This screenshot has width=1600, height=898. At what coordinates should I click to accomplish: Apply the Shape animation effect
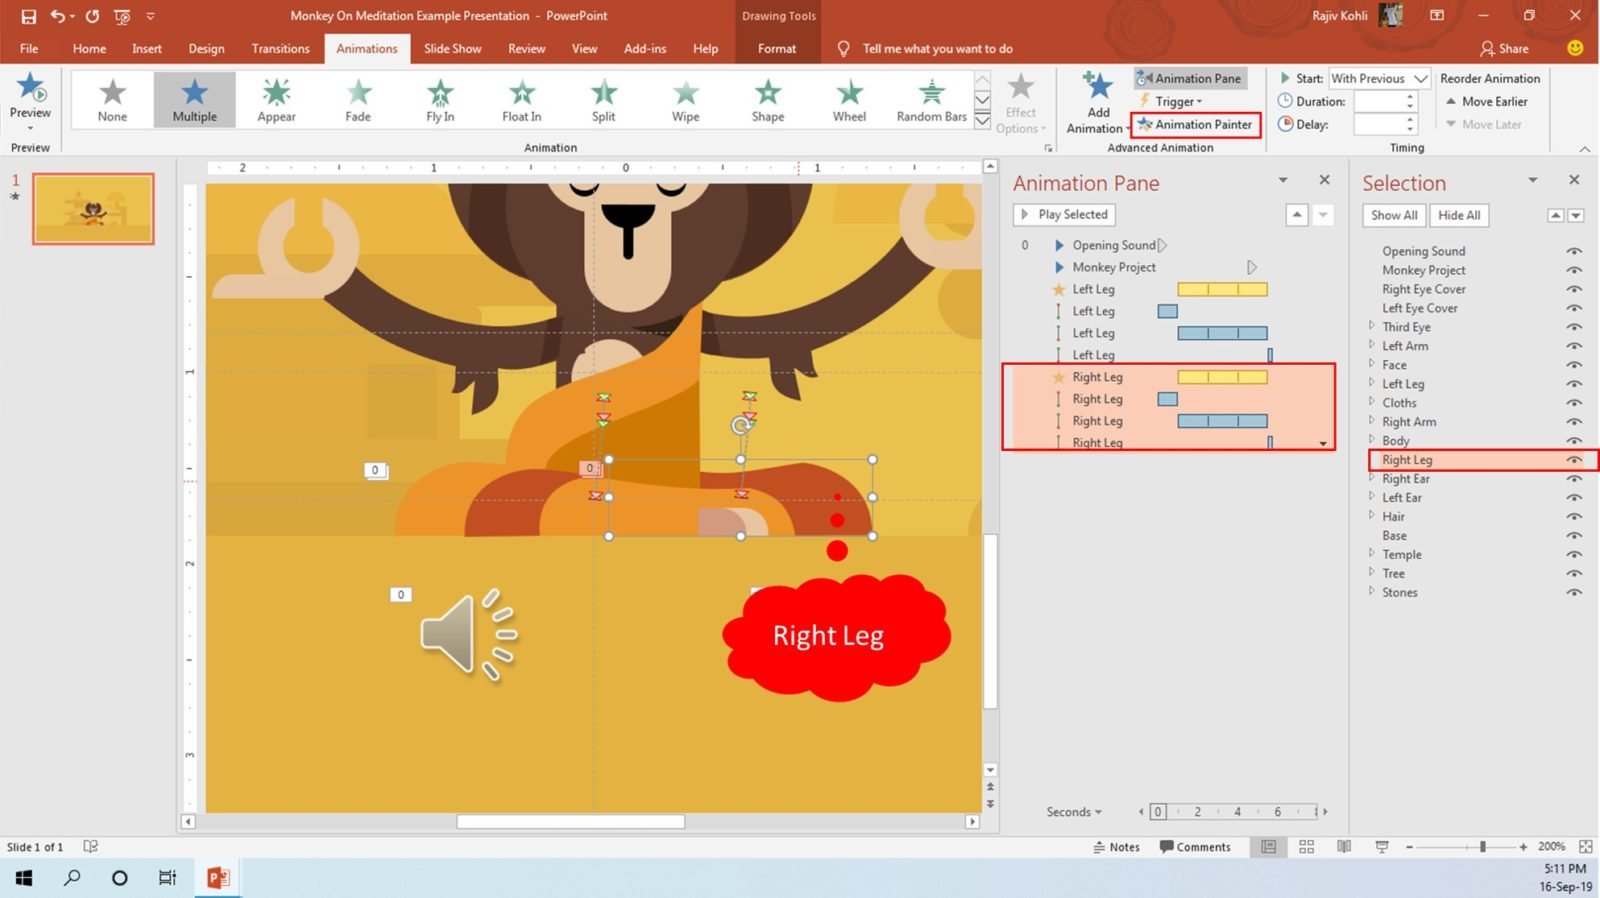click(x=768, y=99)
